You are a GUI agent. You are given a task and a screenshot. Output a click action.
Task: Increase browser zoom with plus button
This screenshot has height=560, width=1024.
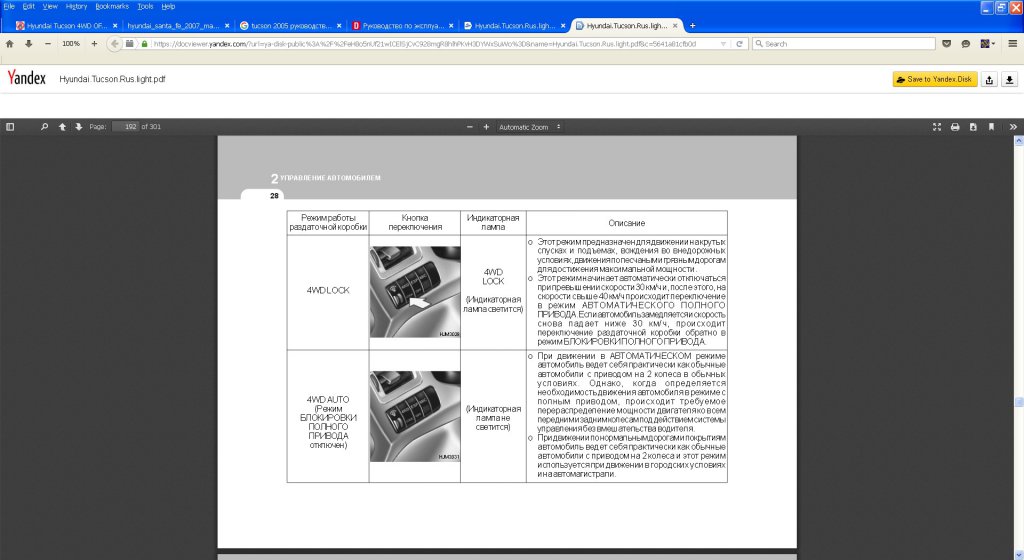(x=94, y=44)
